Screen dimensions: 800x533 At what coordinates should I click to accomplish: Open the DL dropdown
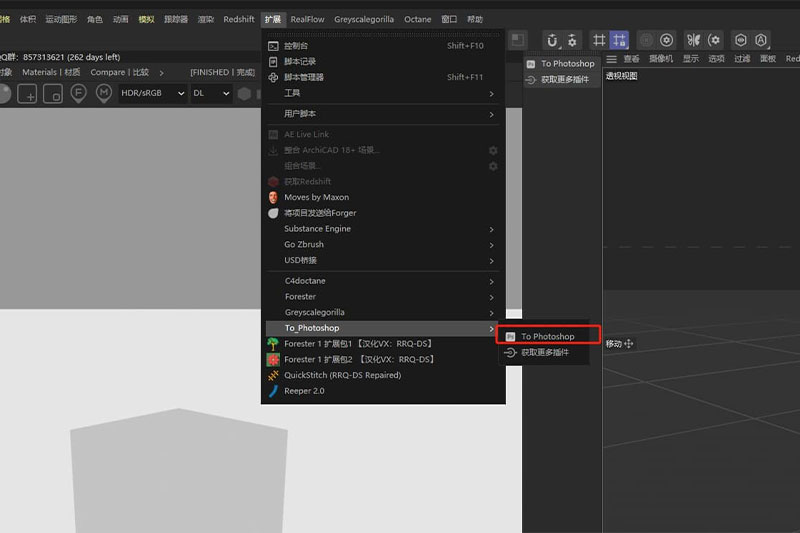click(211, 93)
